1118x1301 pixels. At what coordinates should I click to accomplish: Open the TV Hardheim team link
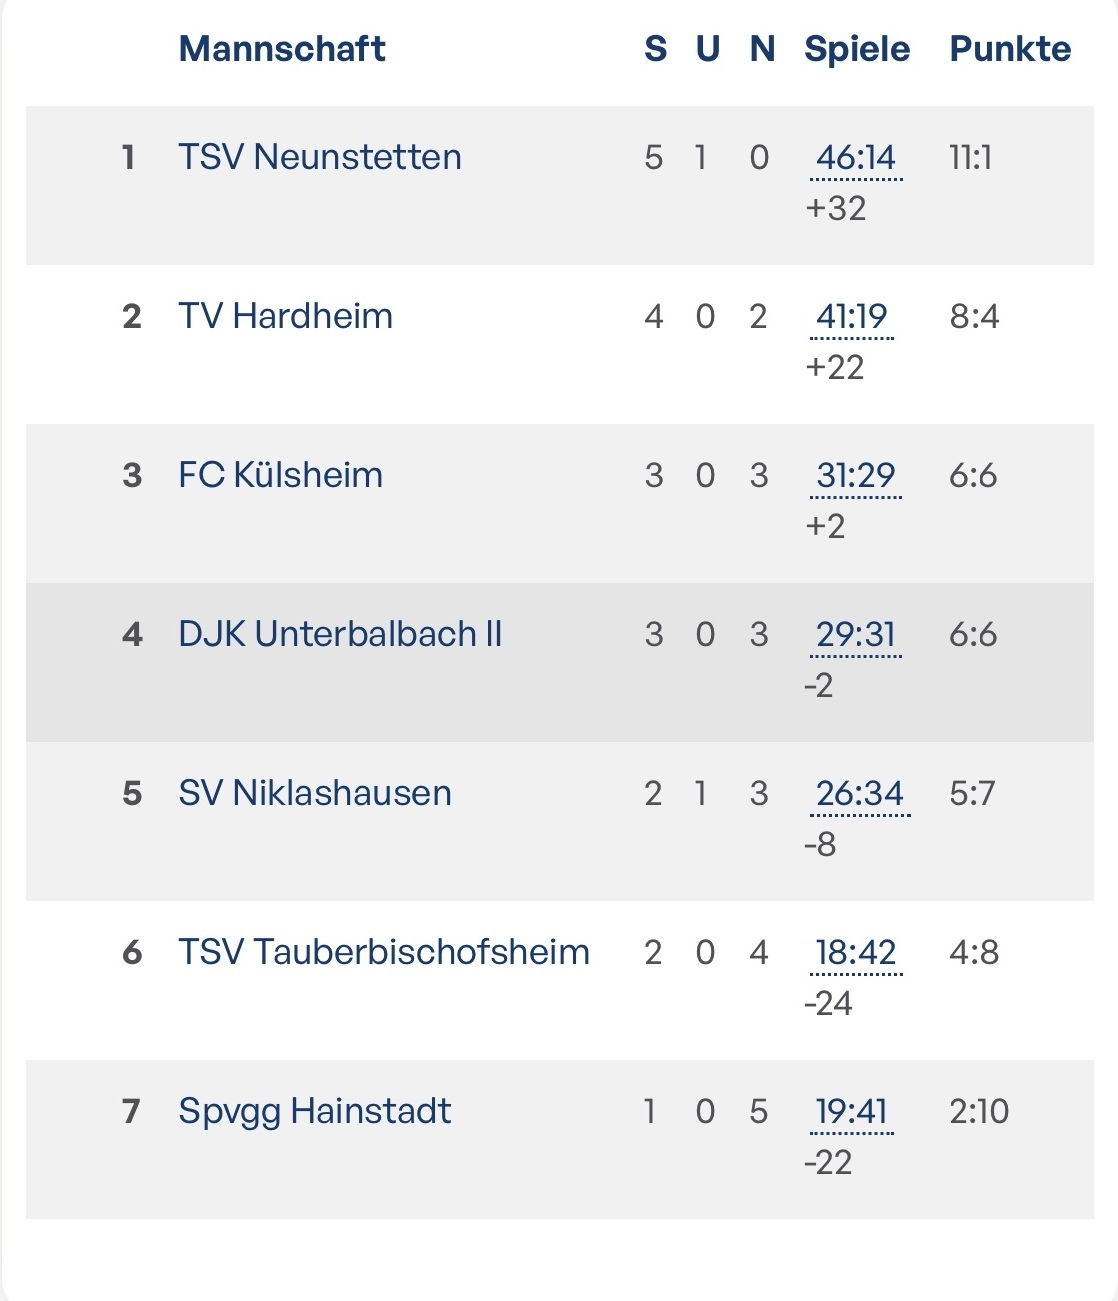tap(285, 316)
